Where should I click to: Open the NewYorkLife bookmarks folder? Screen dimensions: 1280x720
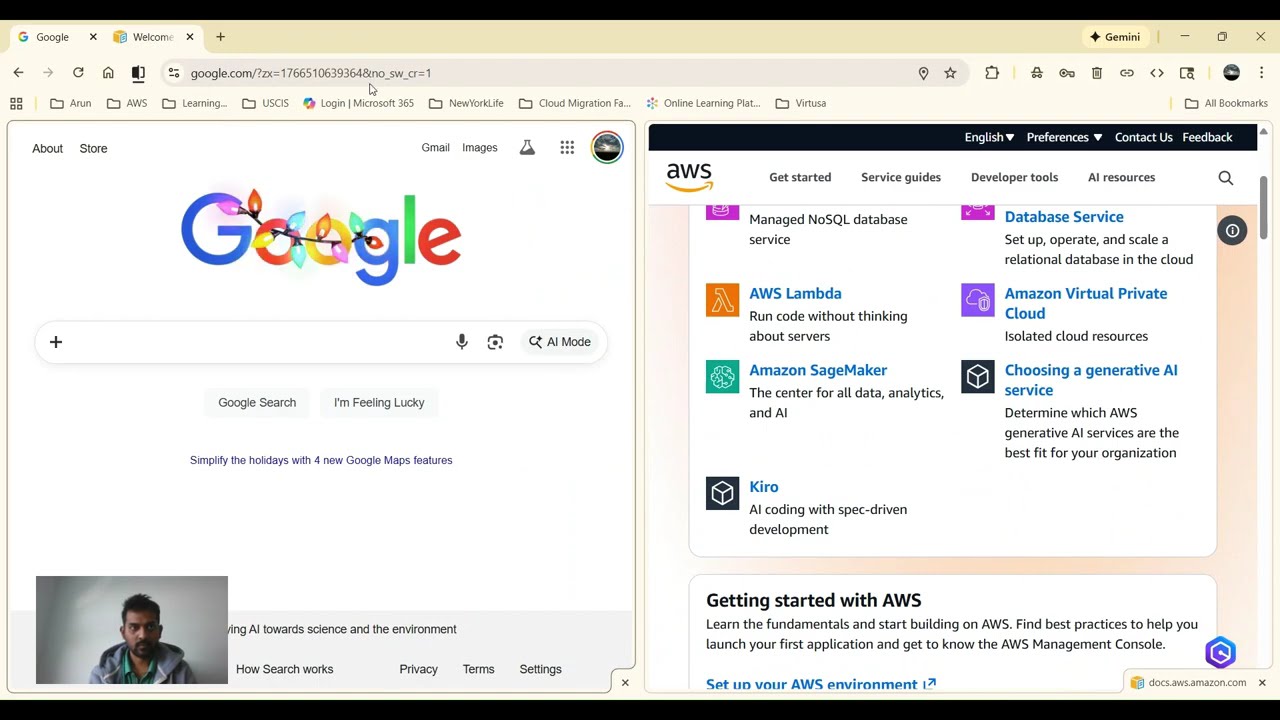click(466, 103)
